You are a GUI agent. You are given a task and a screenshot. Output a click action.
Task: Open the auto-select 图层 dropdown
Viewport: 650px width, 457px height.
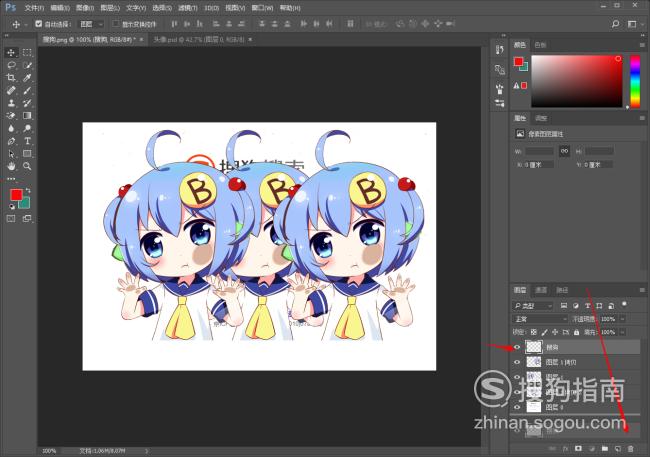coord(91,24)
